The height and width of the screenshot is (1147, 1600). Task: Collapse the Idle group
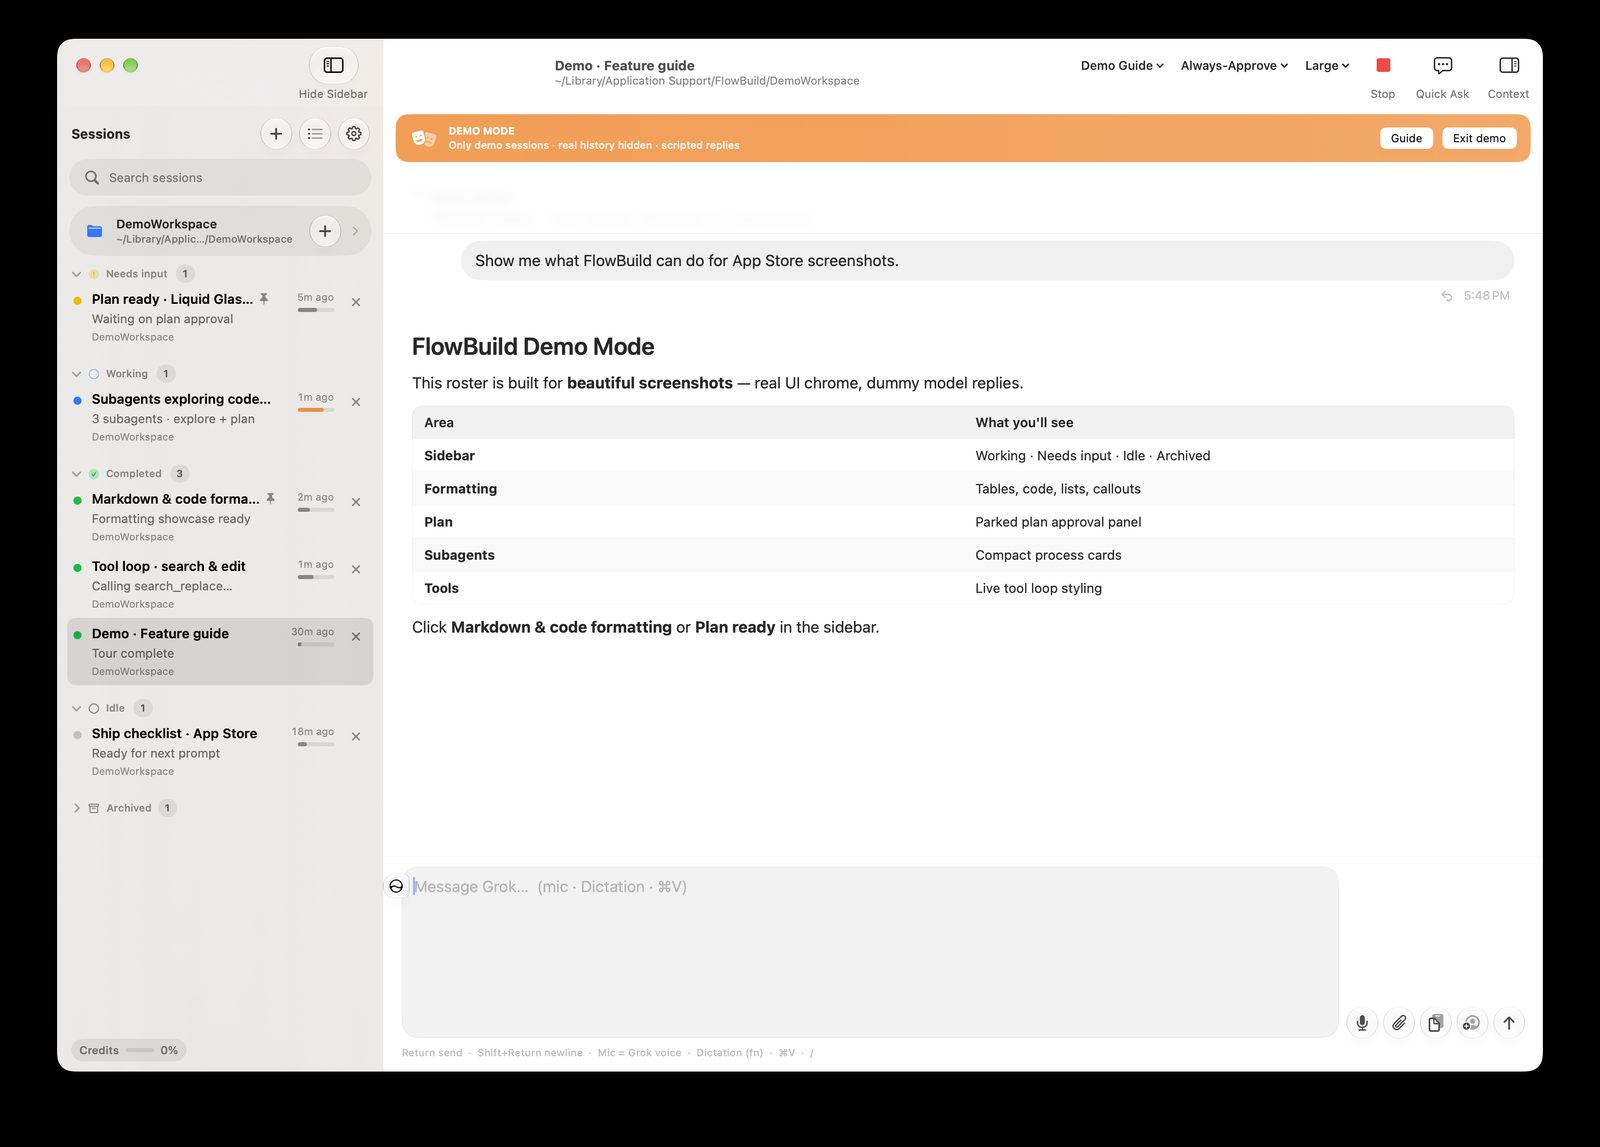pyautogui.click(x=77, y=708)
